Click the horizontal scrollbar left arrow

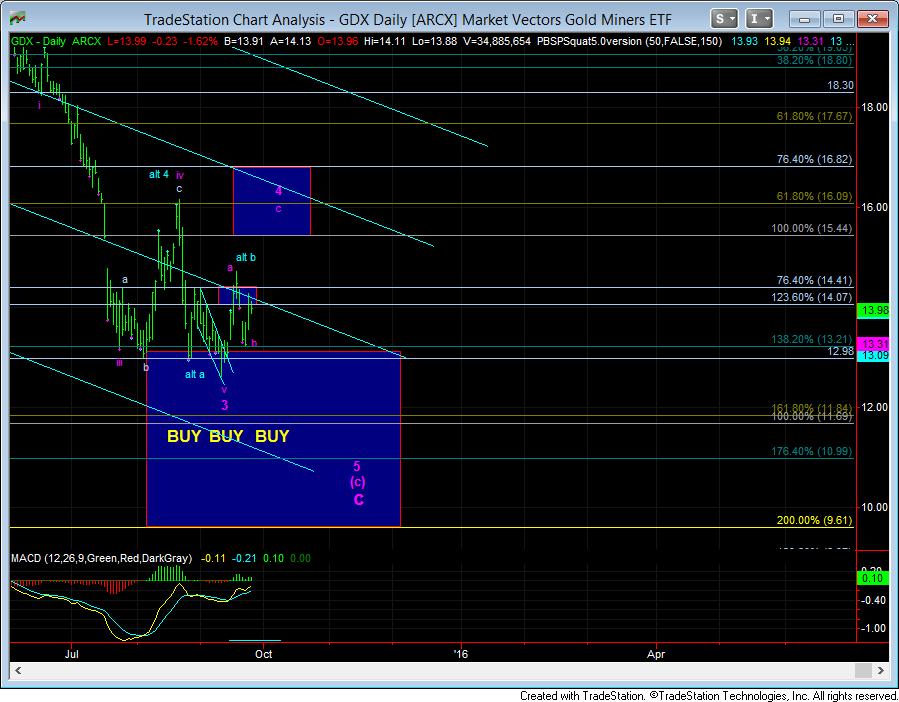(18, 670)
